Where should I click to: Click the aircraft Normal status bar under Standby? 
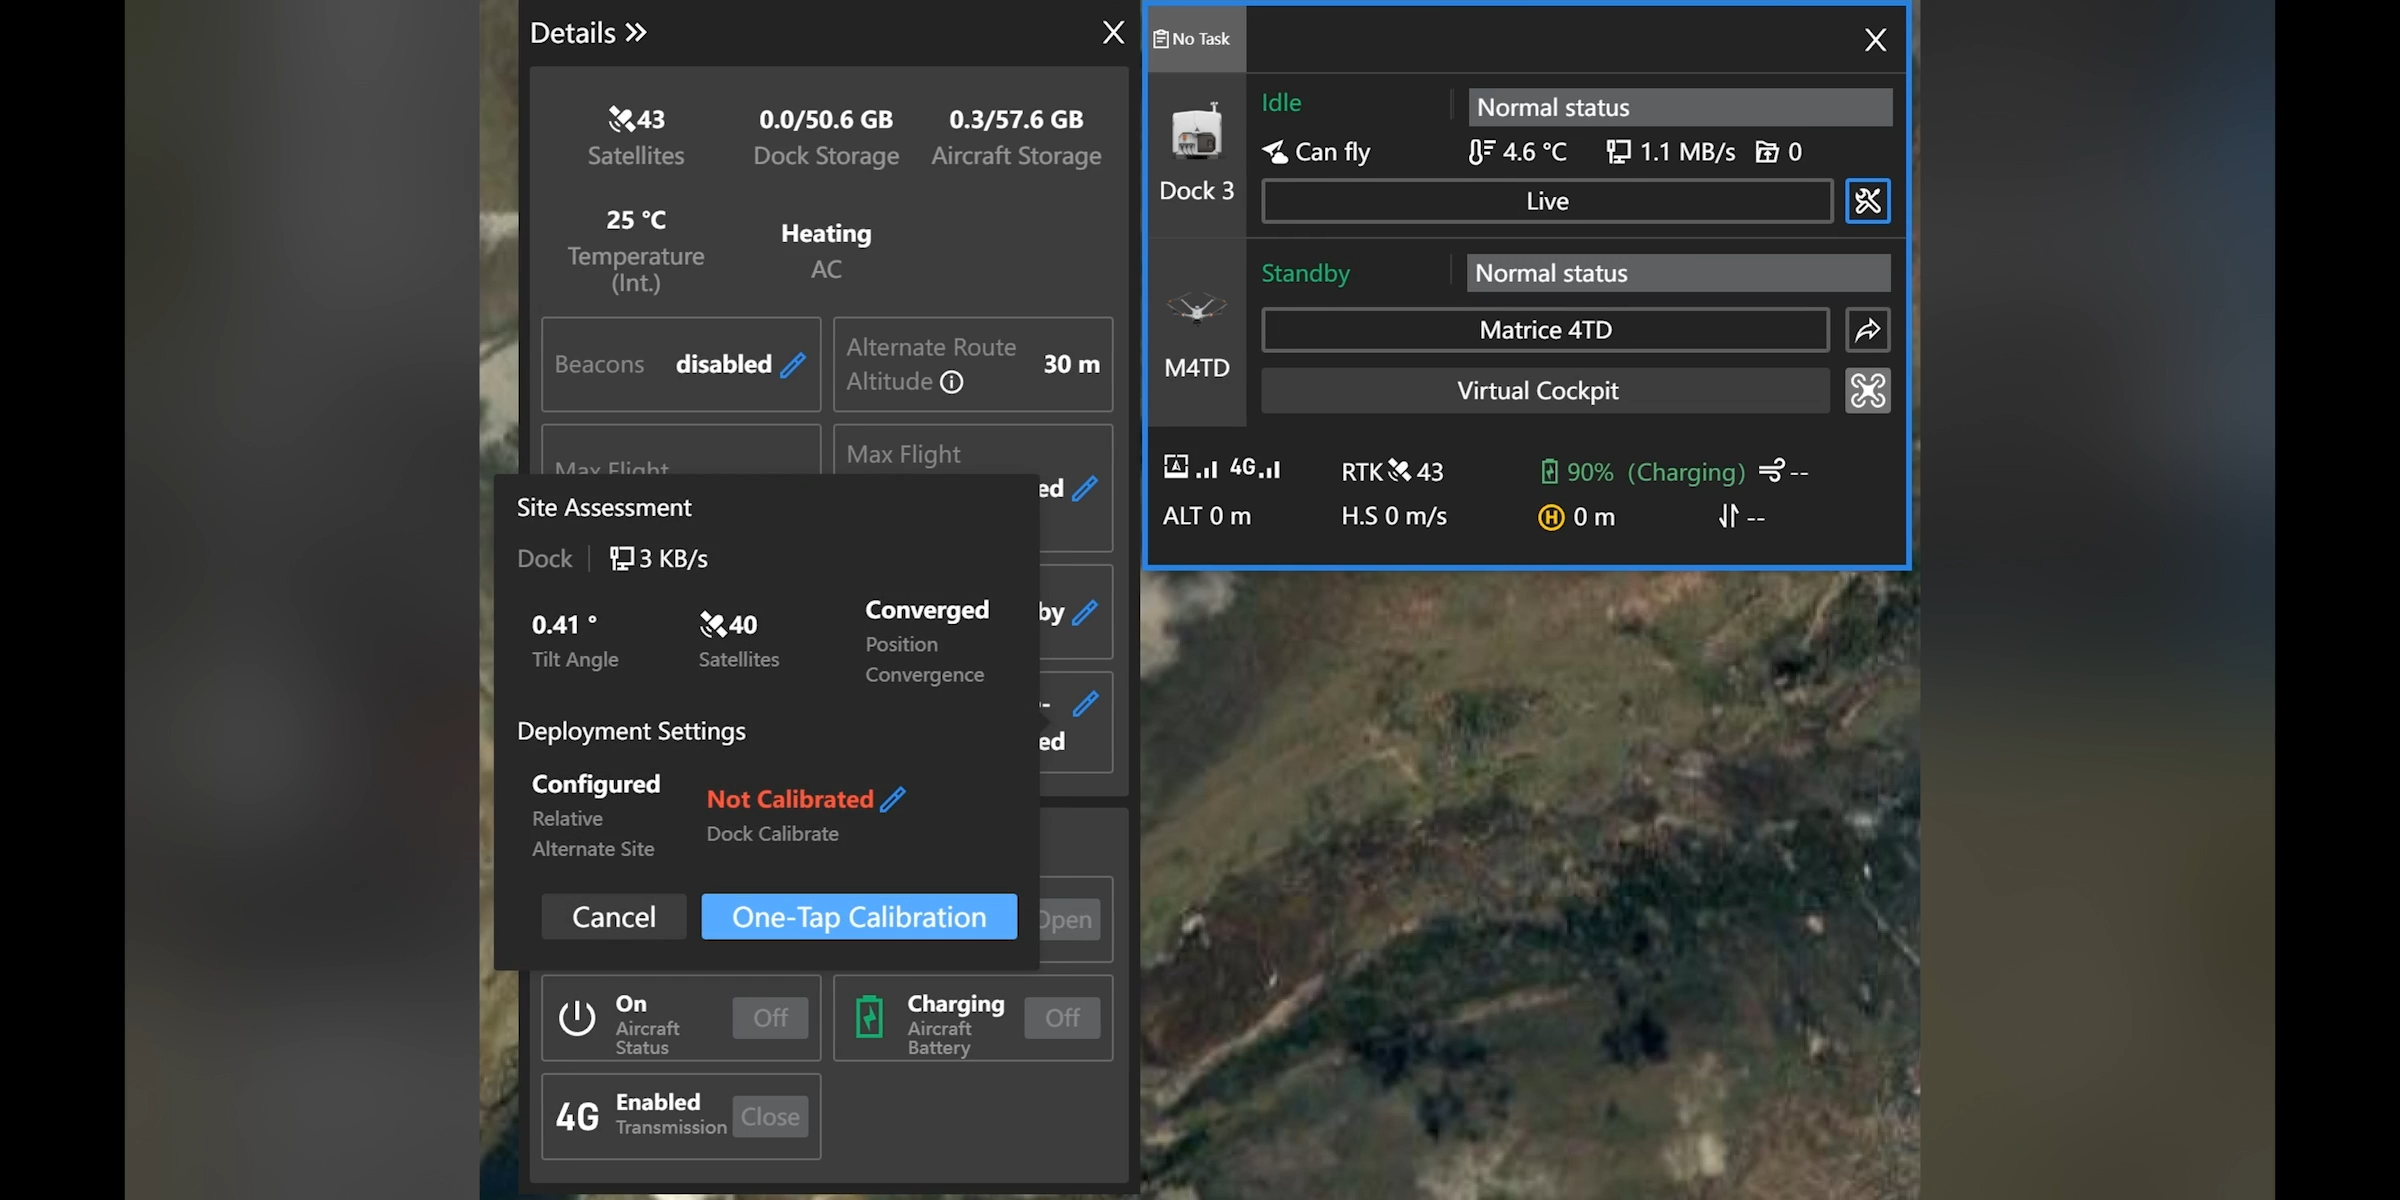coord(1678,273)
